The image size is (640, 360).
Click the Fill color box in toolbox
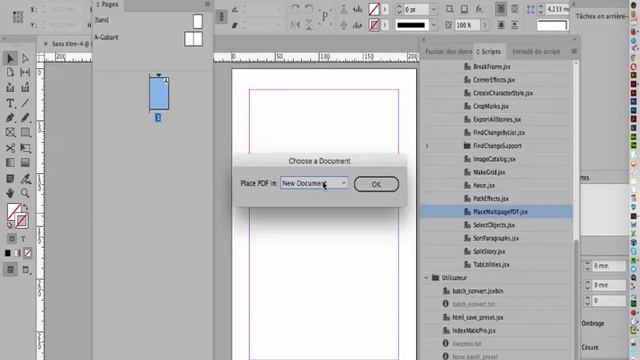[x=14, y=211]
